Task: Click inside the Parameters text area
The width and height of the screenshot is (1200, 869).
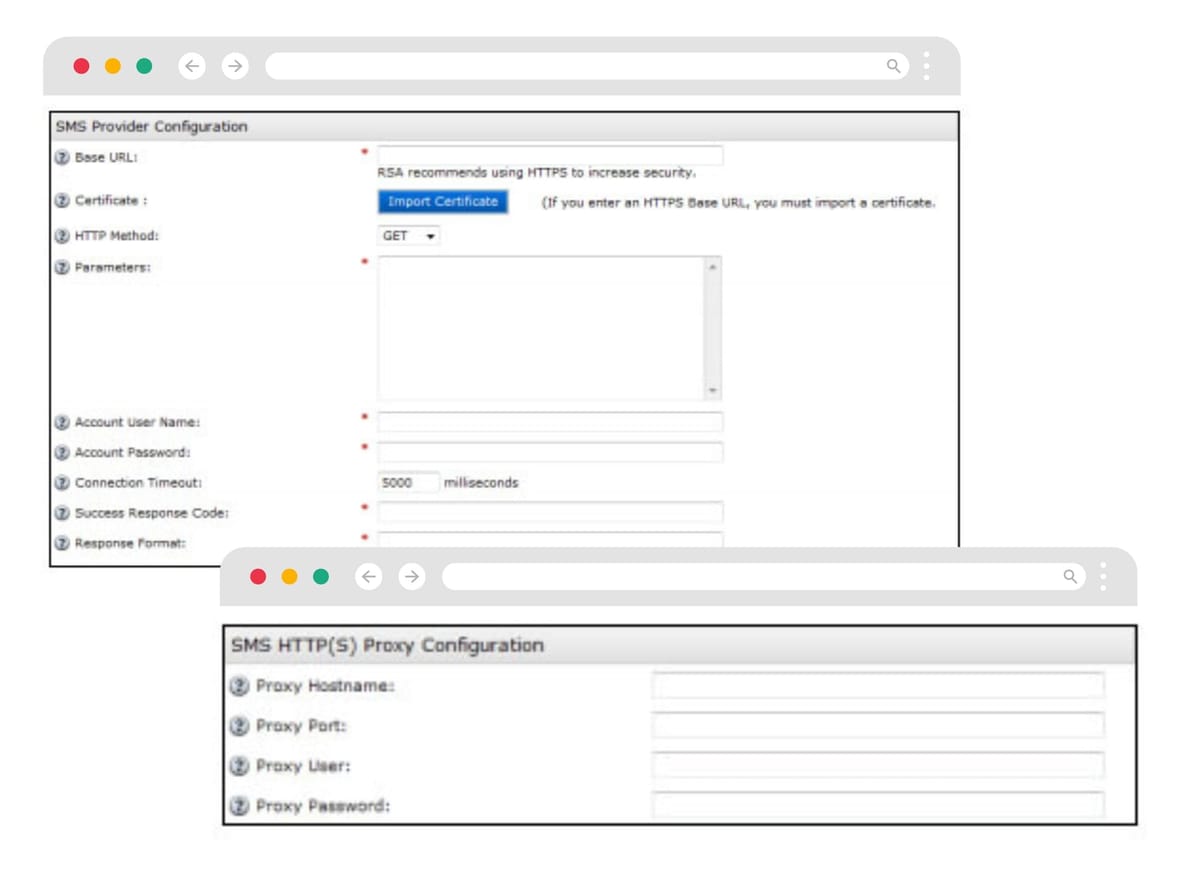Action: click(x=540, y=328)
